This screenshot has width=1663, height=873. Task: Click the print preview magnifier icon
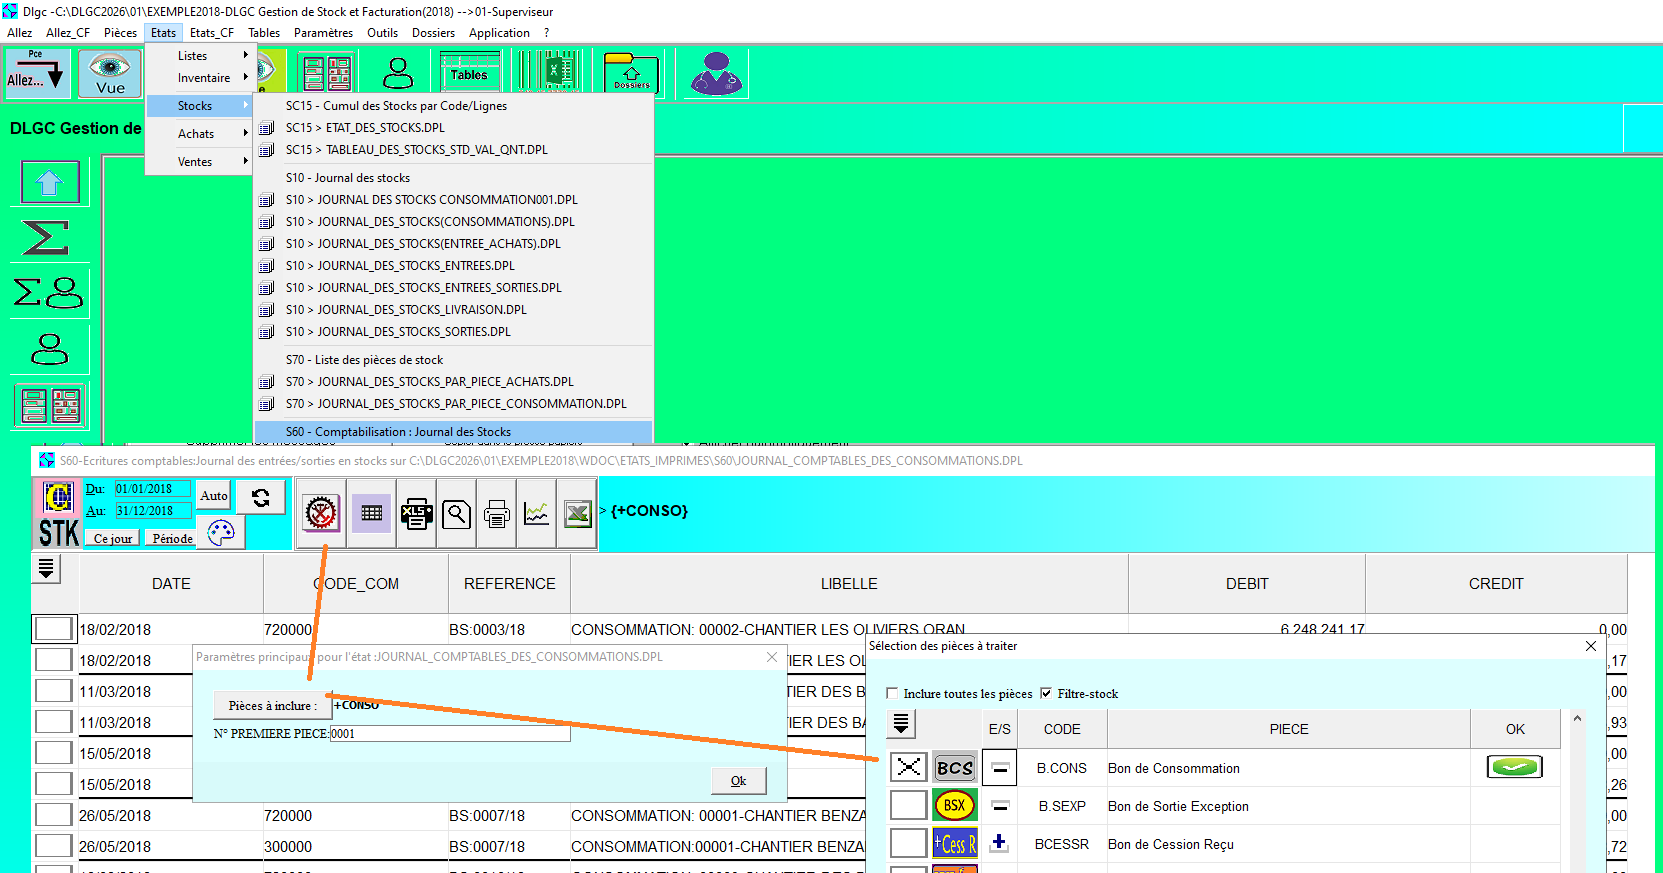(457, 514)
